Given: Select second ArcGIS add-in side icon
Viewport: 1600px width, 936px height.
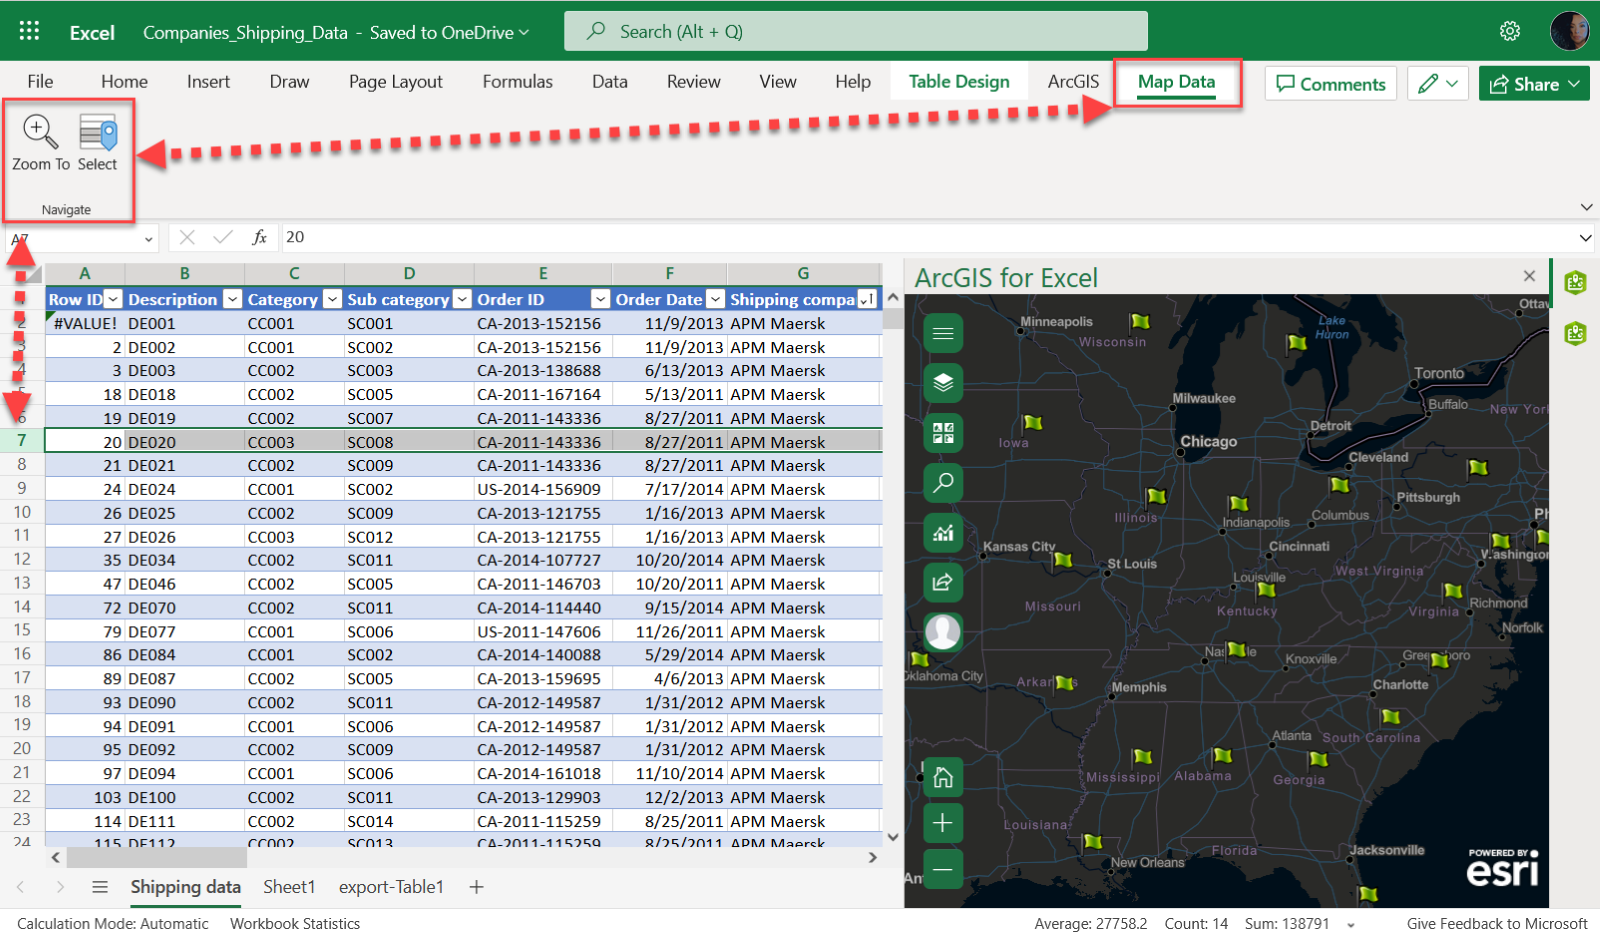Looking at the screenshot, I should 1576,333.
